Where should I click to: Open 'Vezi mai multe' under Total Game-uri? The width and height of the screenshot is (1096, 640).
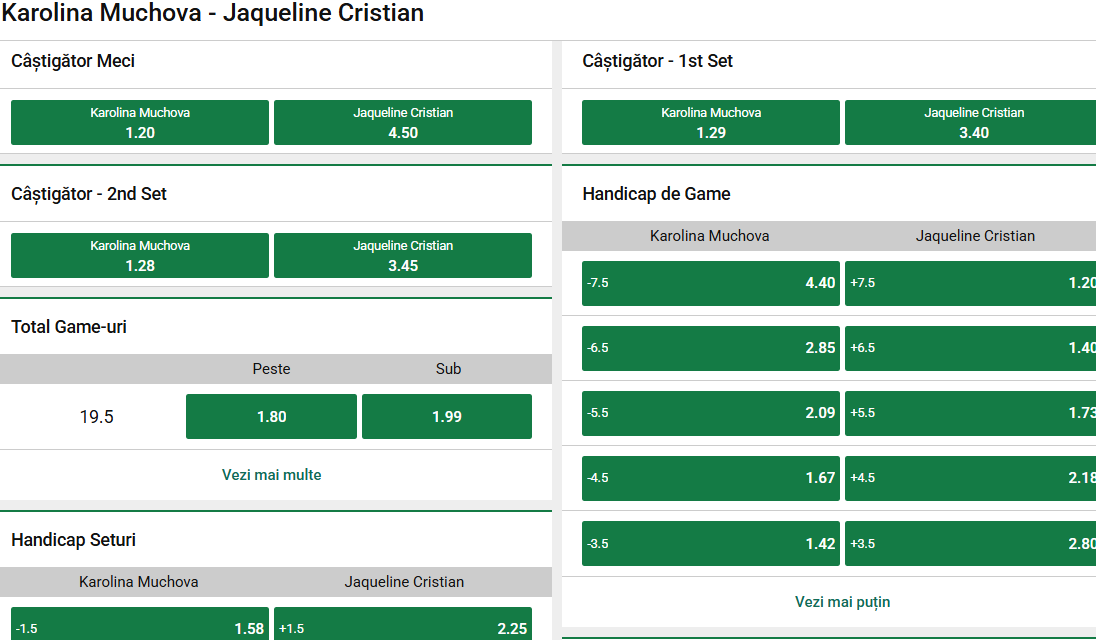(270, 475)
